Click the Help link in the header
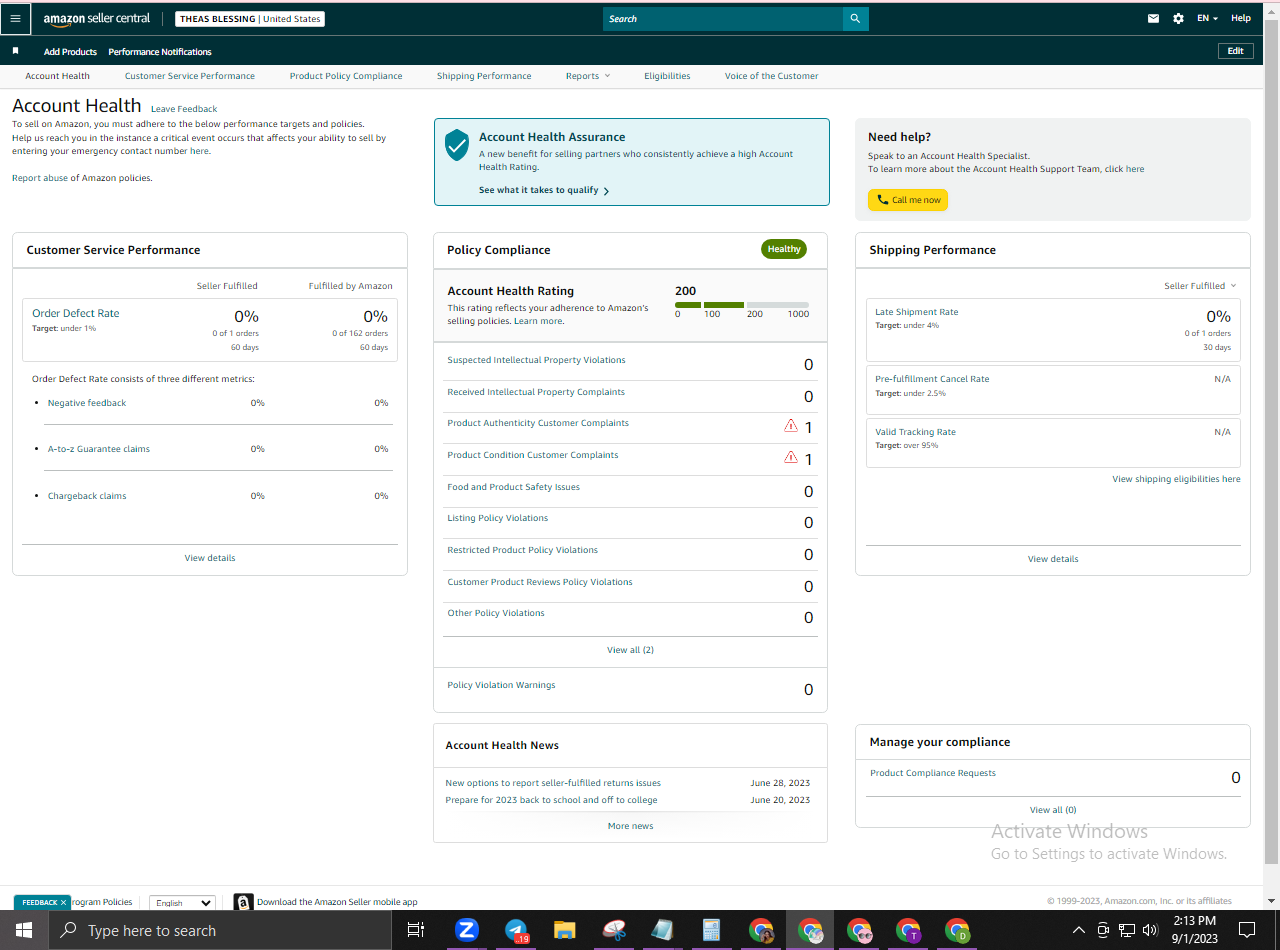Screen dimensions: 1280x950 click(1241, 19)
